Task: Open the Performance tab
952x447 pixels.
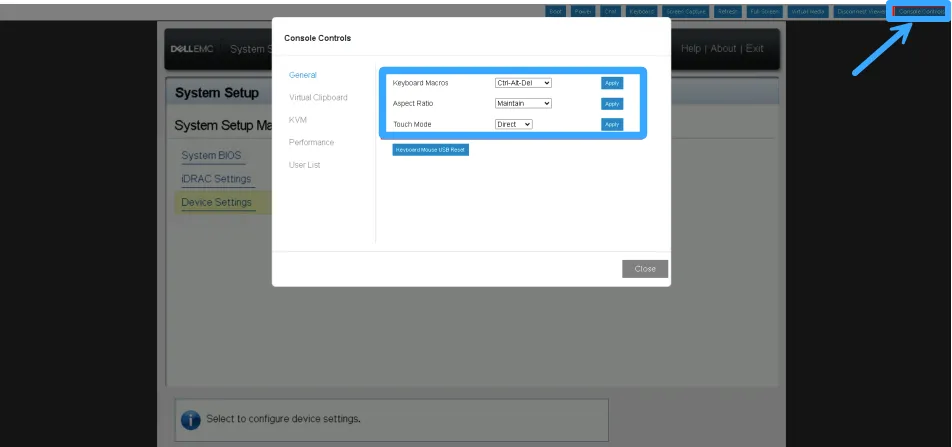Action: (311, 142)
